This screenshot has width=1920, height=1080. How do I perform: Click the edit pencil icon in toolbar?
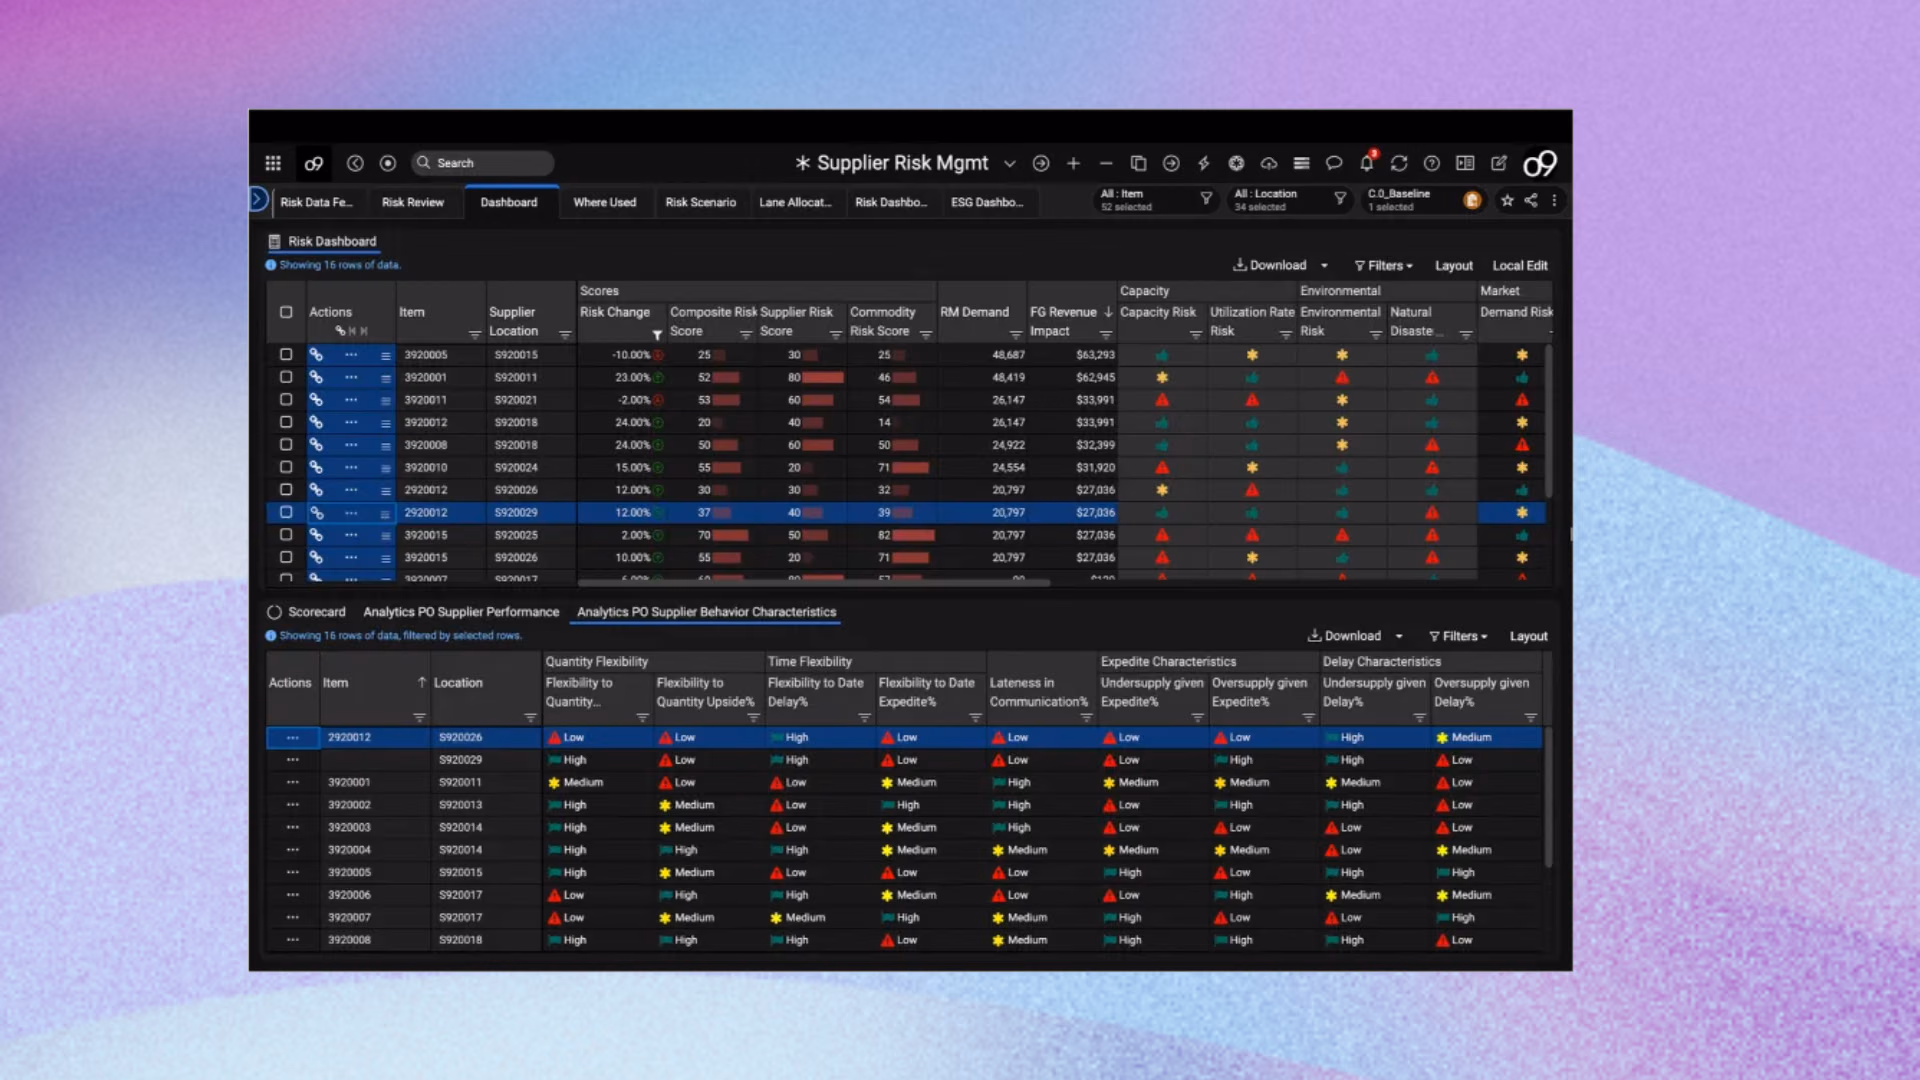(x=1499, y=163)
